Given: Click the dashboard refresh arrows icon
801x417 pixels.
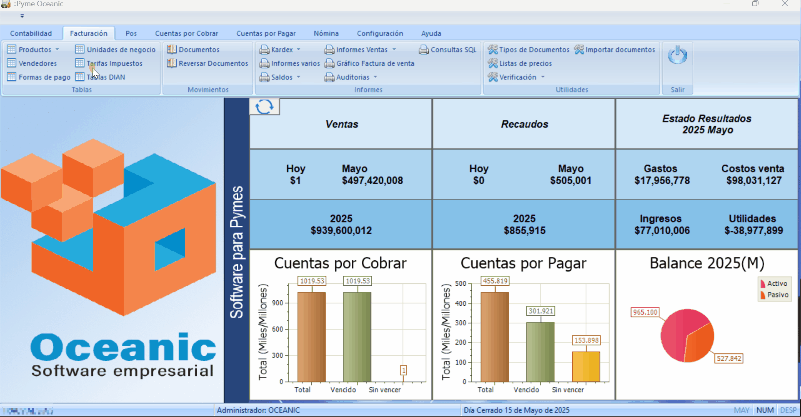Looking at the screenshot, I should coord(264,107).
